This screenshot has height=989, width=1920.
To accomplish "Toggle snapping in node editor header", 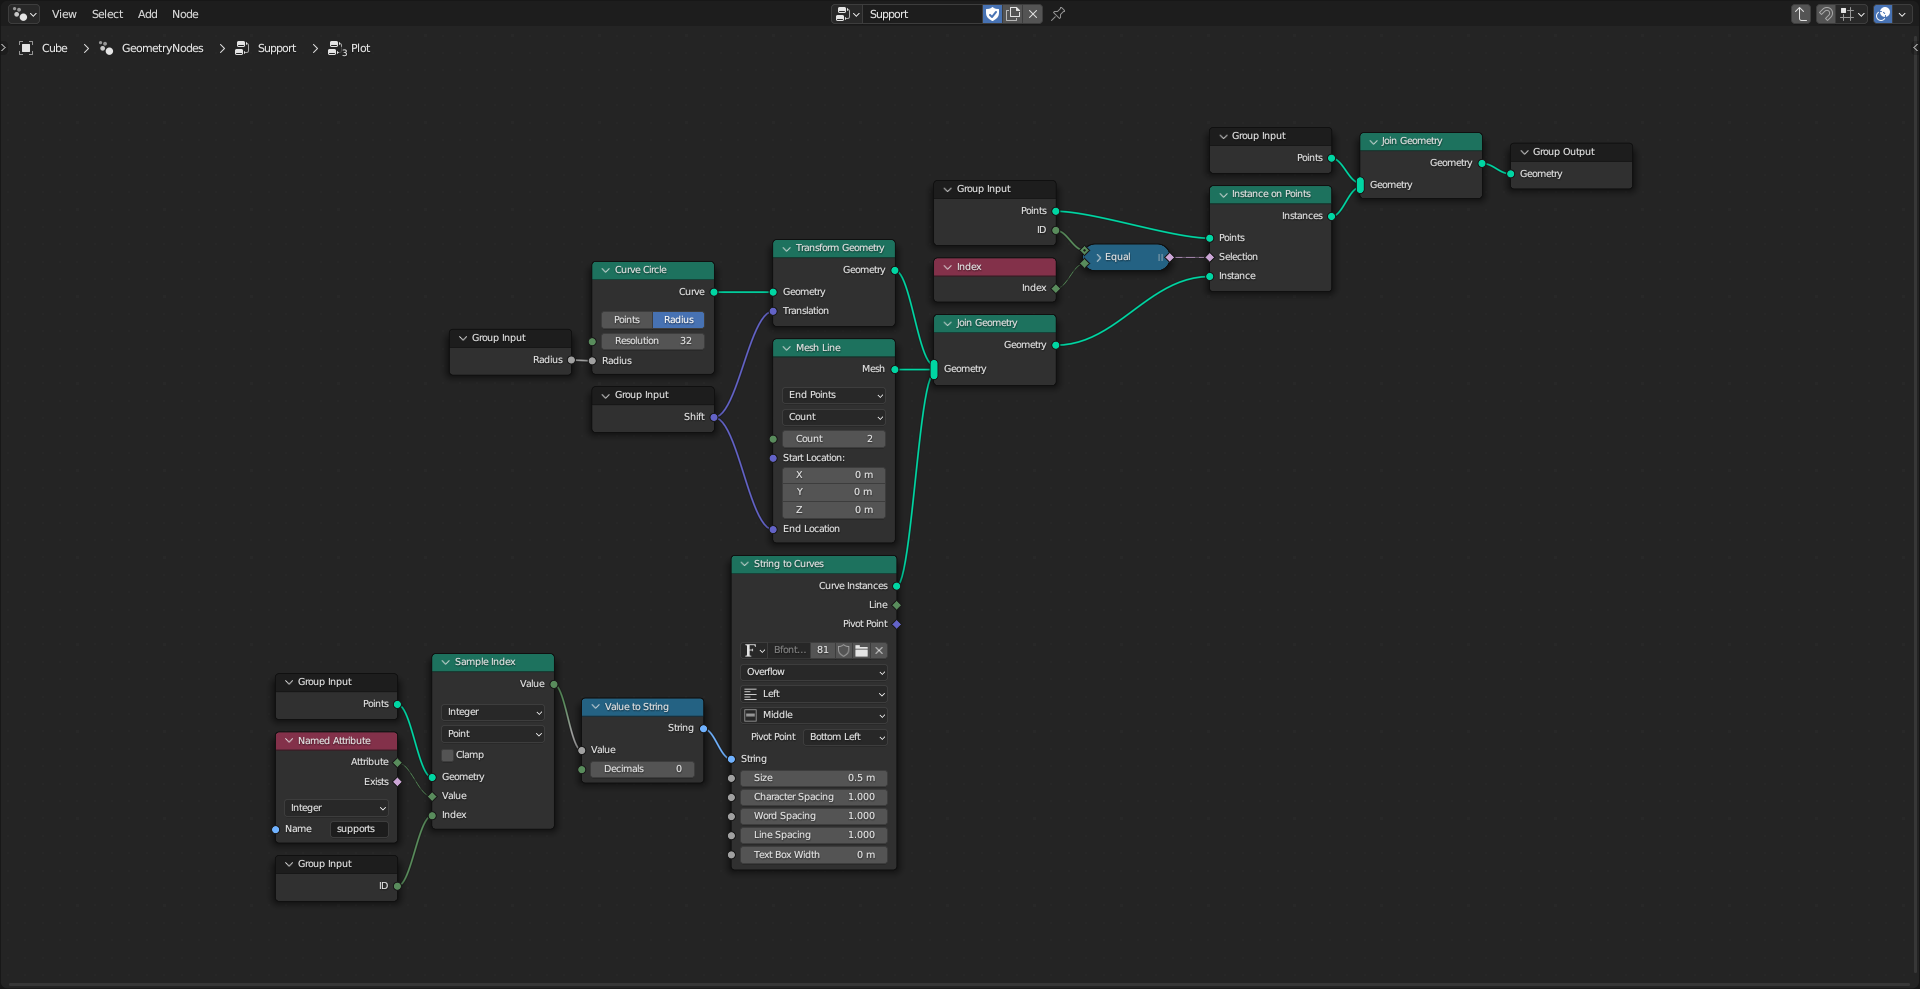I will point(1826,14).
